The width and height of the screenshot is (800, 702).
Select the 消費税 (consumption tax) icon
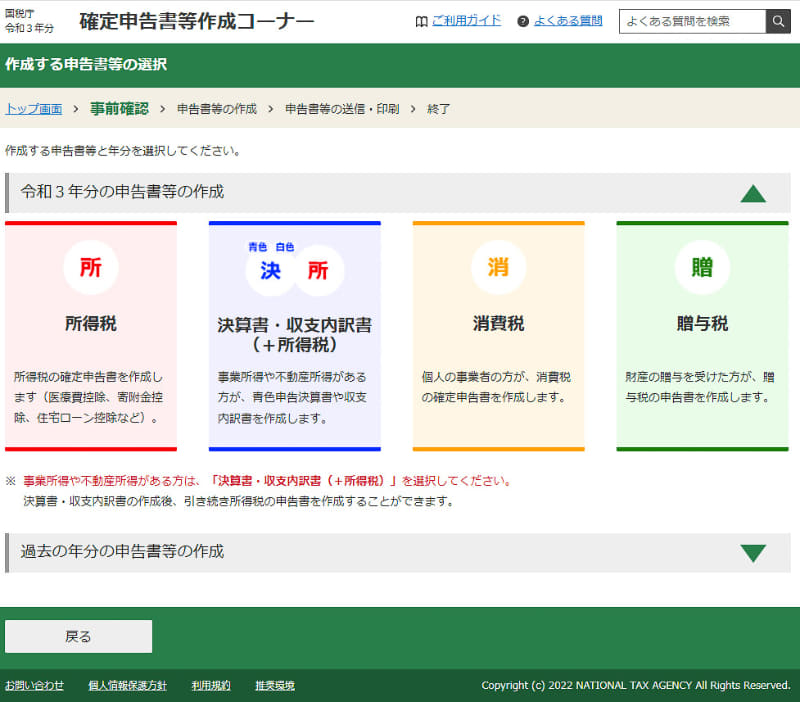[x=498, y=268]
